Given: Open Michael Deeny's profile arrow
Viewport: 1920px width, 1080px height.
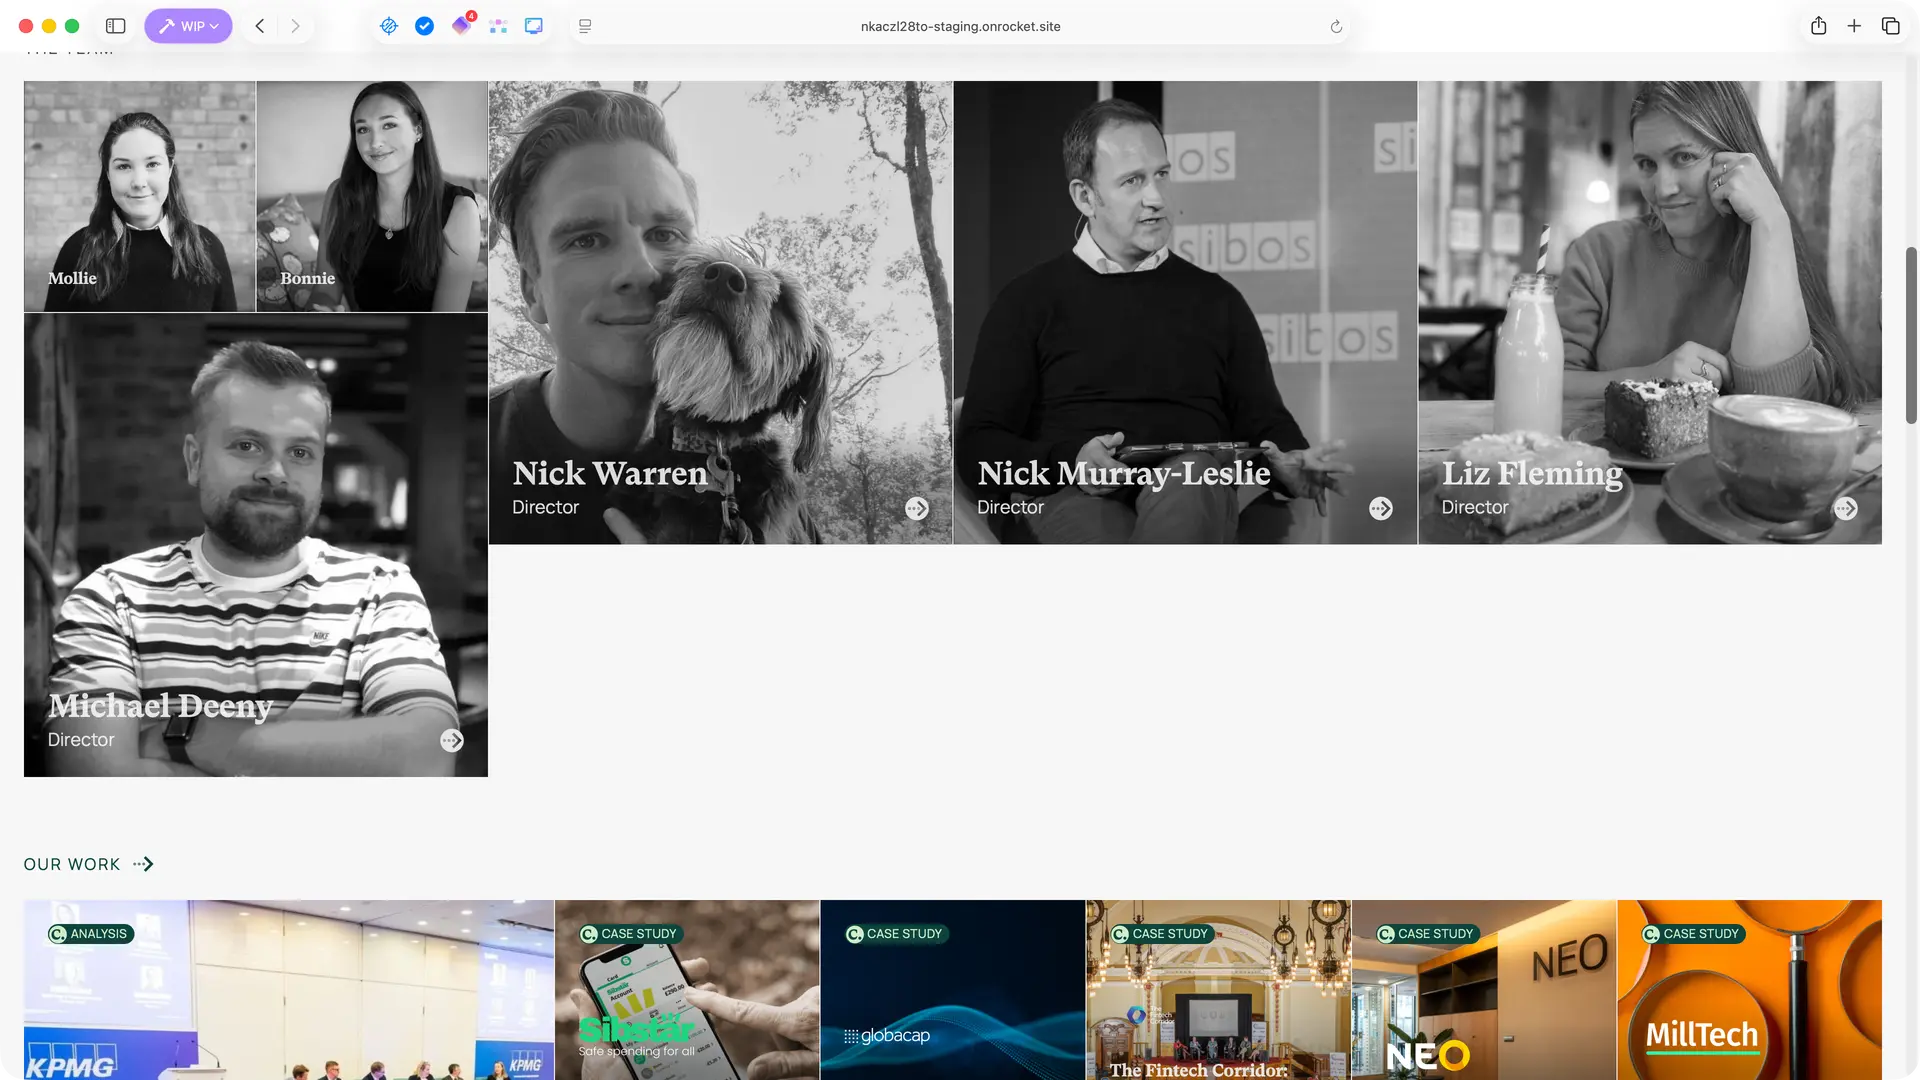Looking at the screenshot, I should [452, 740].
